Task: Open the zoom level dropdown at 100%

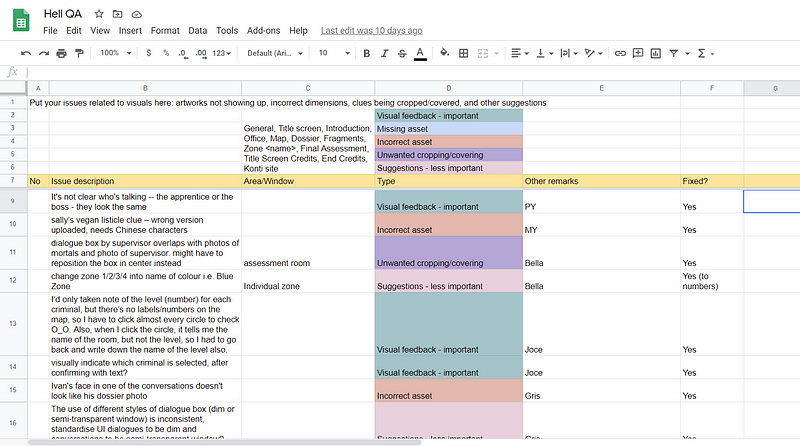Action: 113,53
